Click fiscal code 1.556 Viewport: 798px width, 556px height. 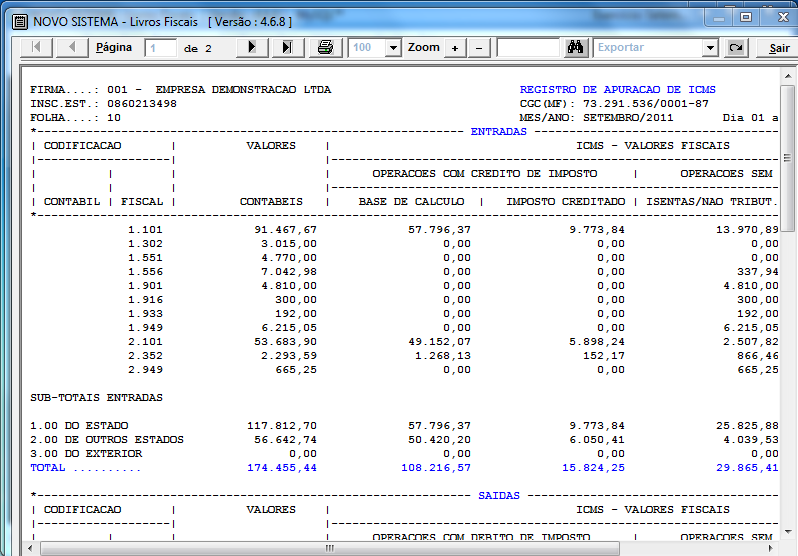click(x=145, y=272)
